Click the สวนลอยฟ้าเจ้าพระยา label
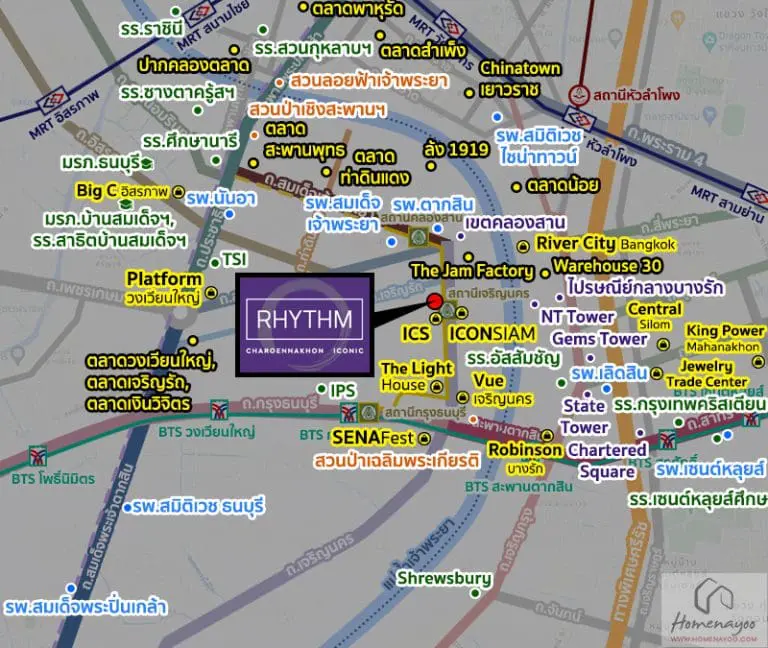The image size is (768, 648). coord(369,80)
